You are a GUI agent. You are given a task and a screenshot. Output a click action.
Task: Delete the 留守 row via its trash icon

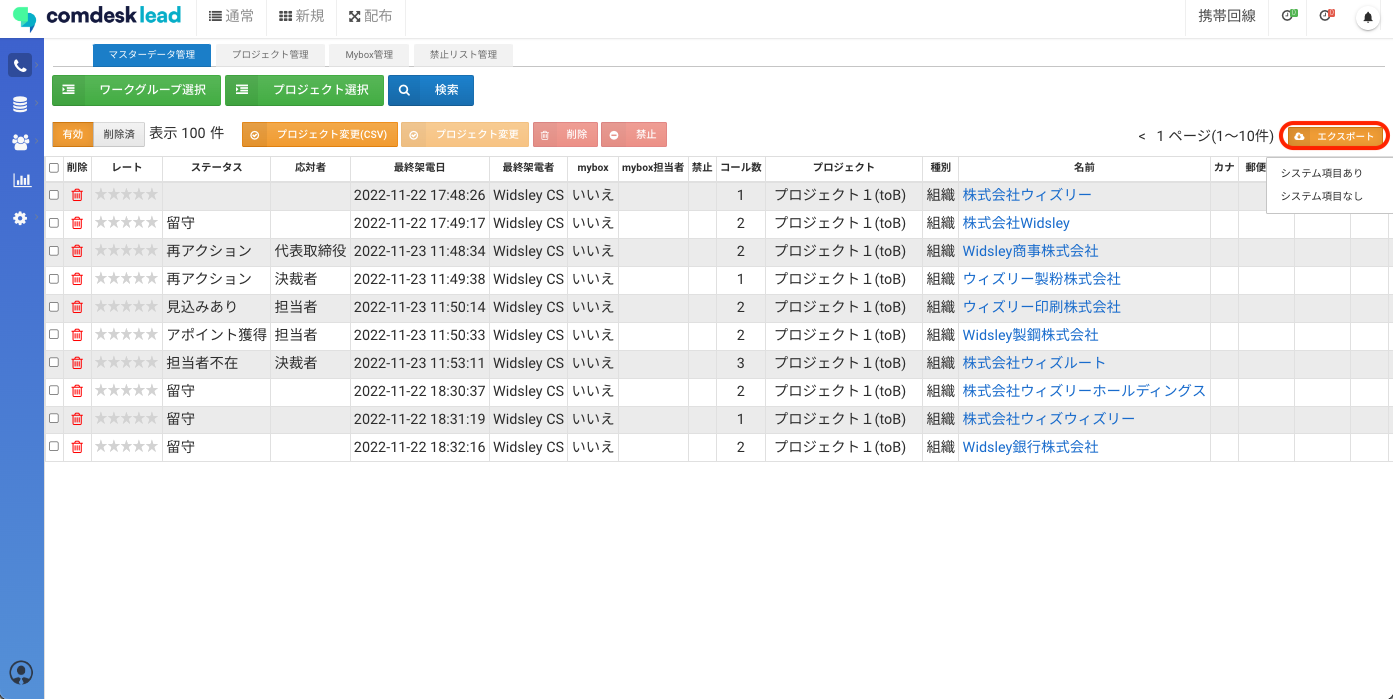(x=77, y=223)
